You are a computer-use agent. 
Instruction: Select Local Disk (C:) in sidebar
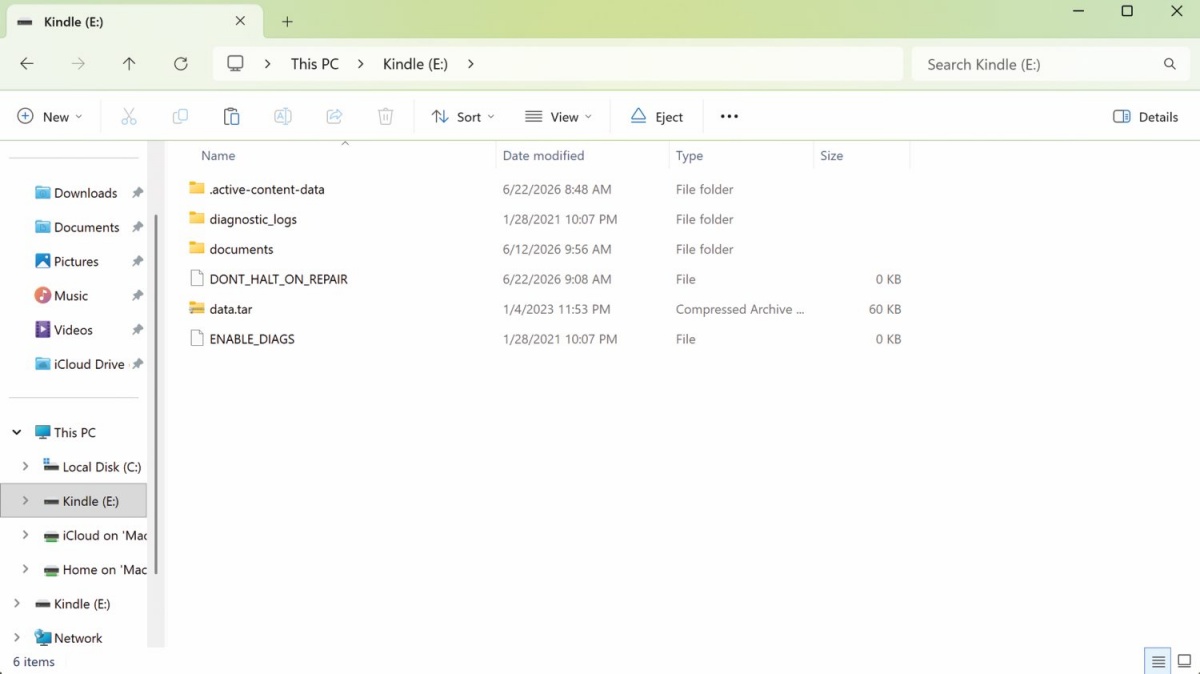pos(102,467)
